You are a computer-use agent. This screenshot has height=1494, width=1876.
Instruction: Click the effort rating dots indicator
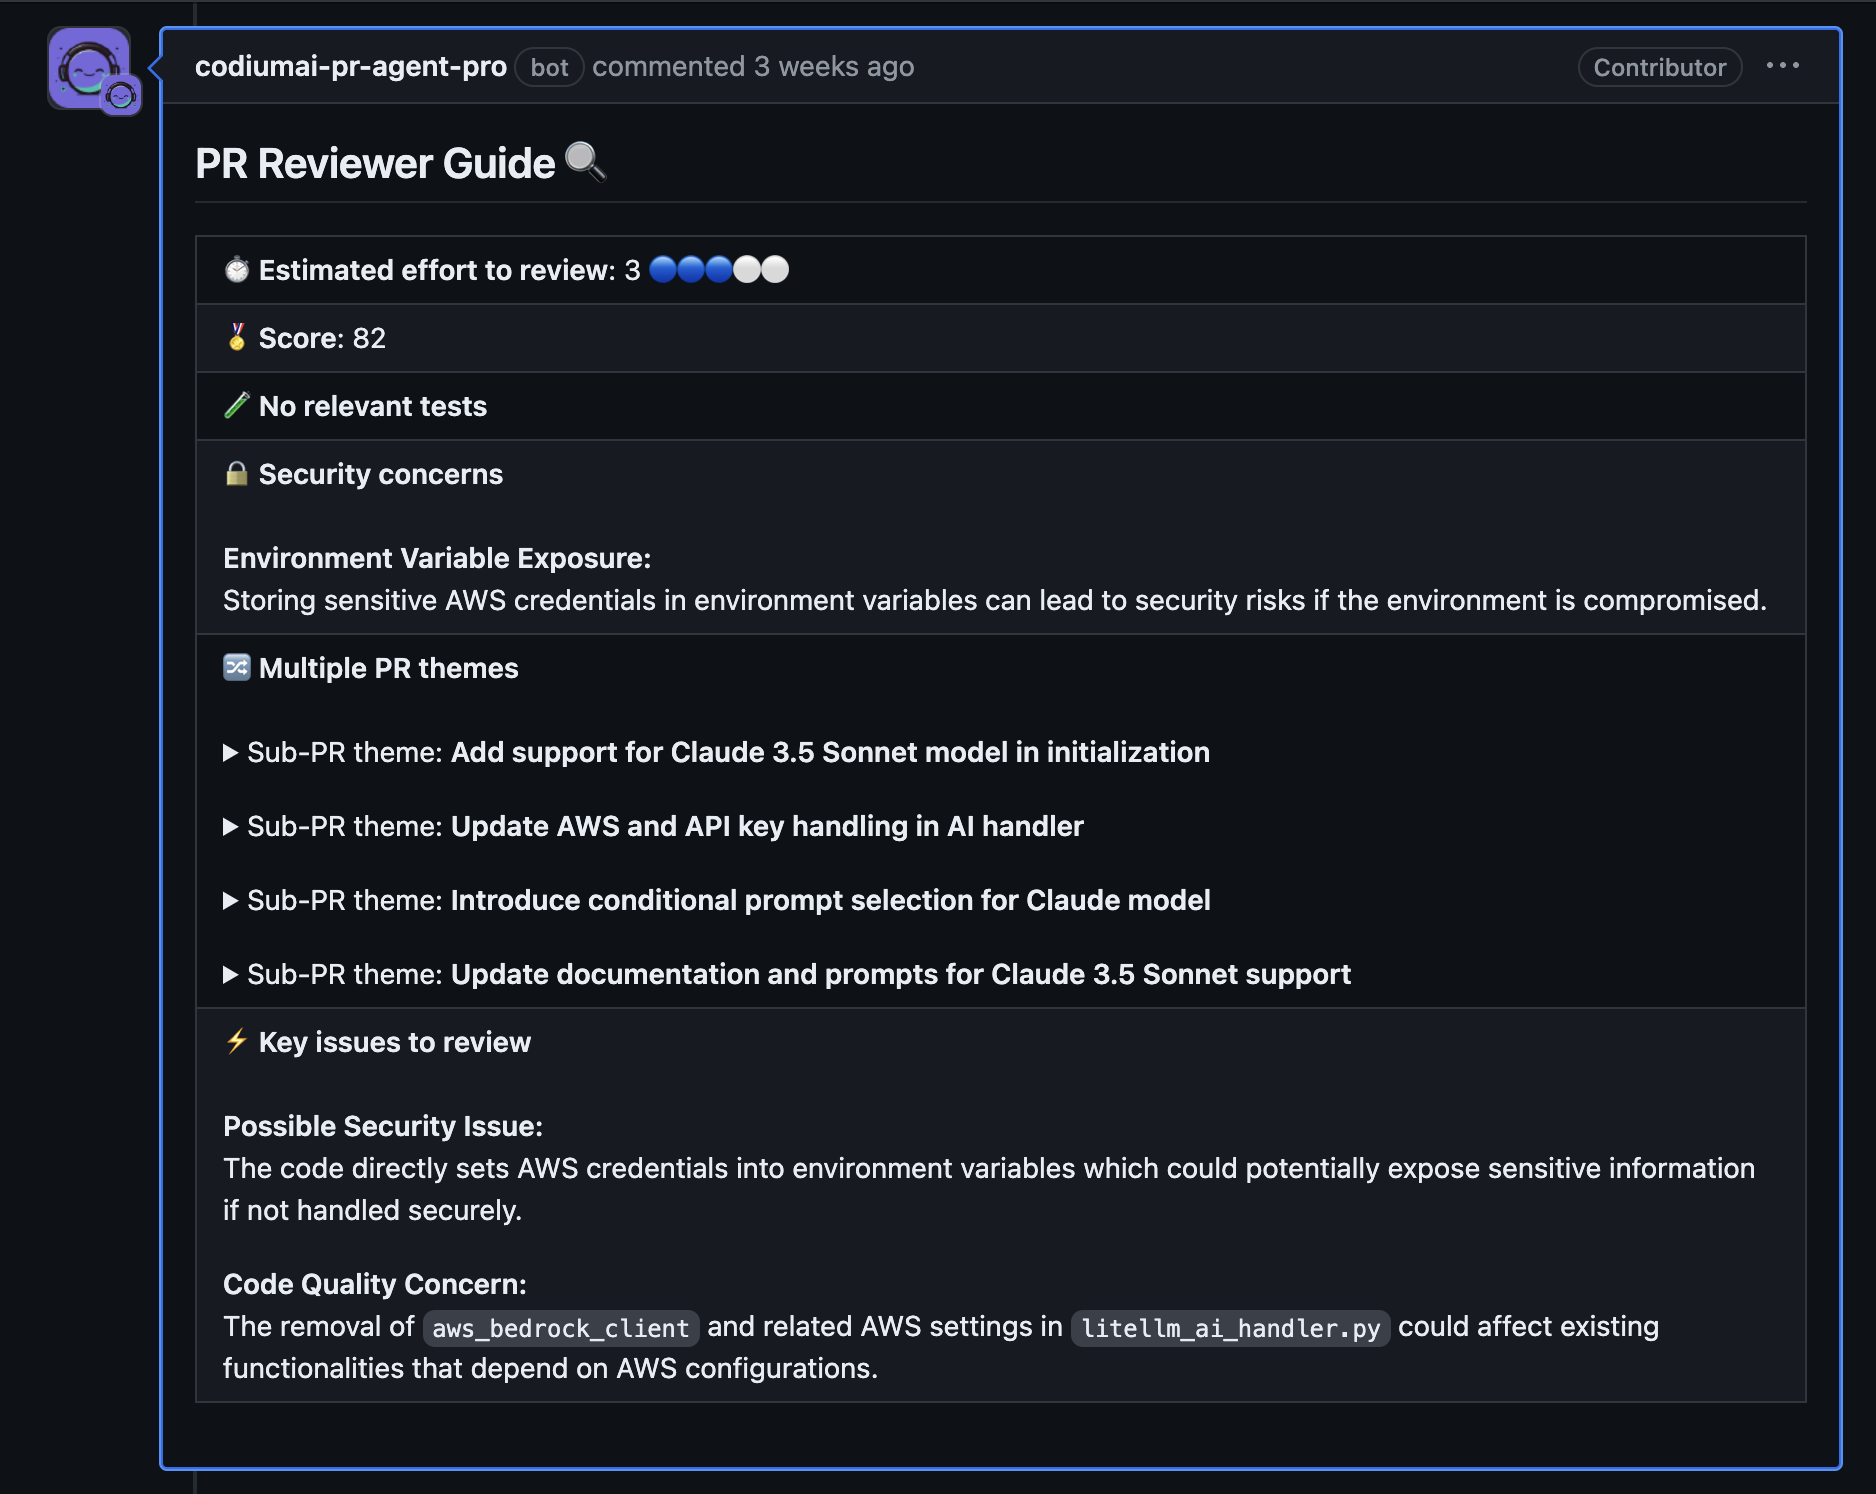coord(719,270)
